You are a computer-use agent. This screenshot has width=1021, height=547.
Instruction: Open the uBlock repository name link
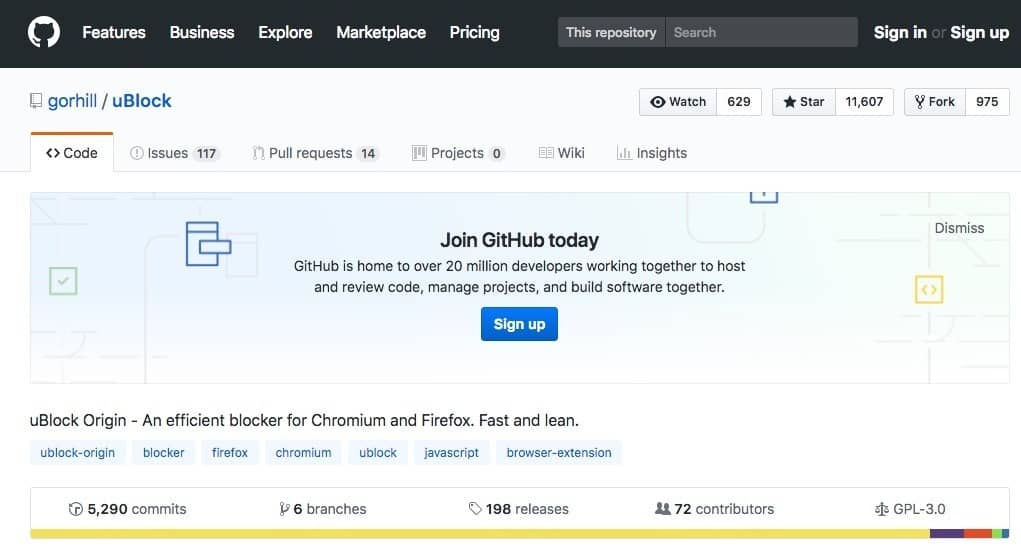click(141, 101)
